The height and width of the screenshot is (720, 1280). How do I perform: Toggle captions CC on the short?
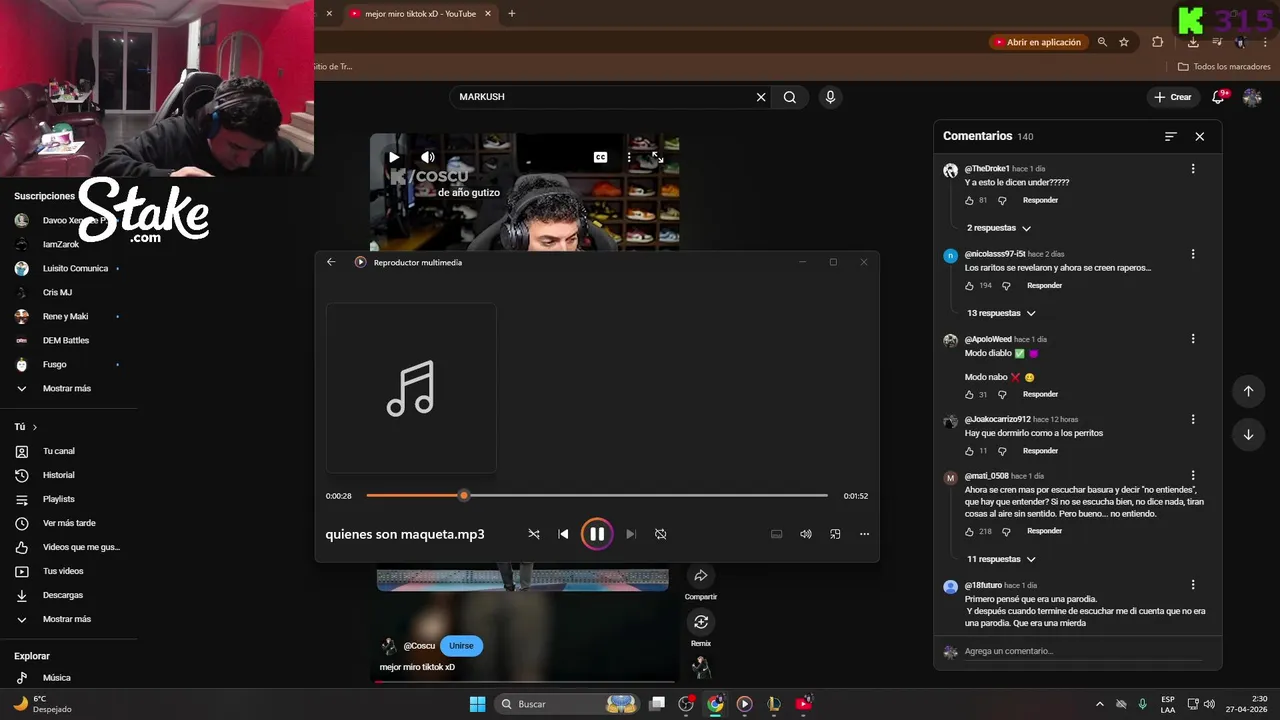pos(600,157)
